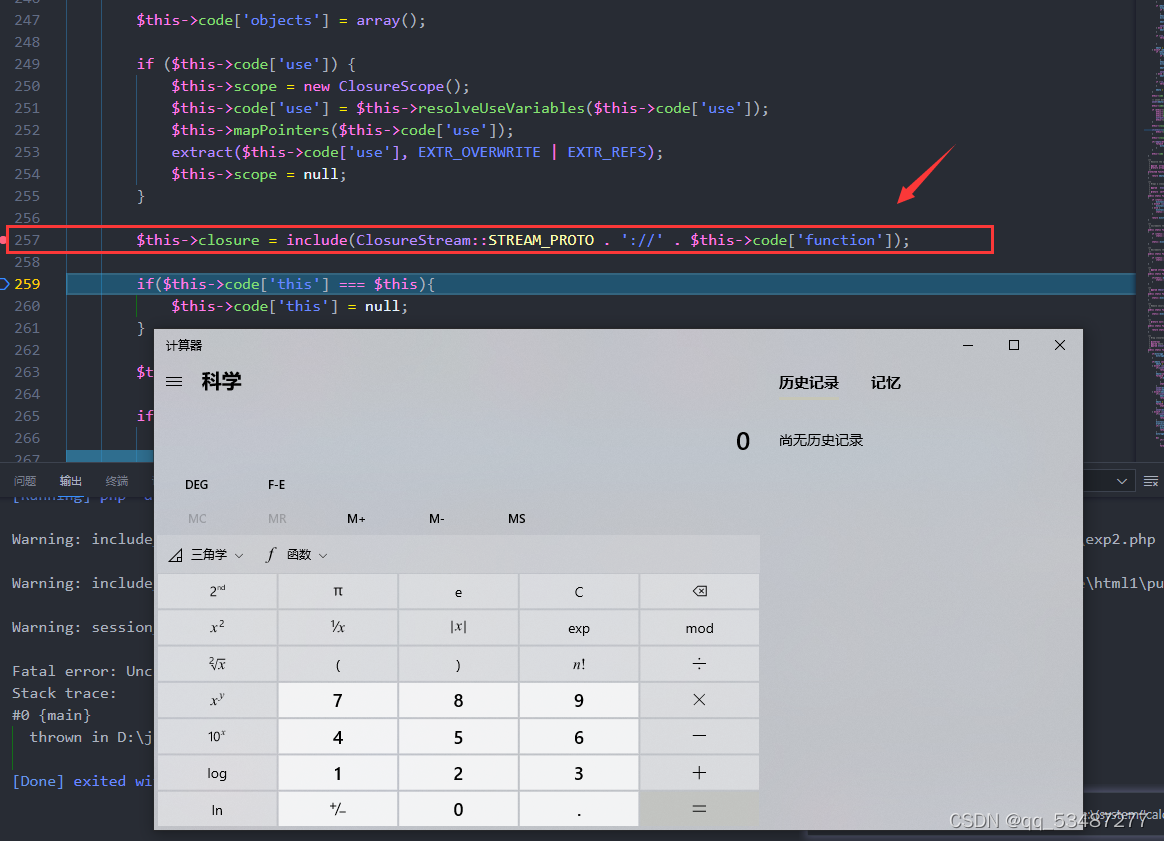Click digit 7 on calculator
Image resolution: width=1164 pixels, height=841 pixels.
point(338,700)
